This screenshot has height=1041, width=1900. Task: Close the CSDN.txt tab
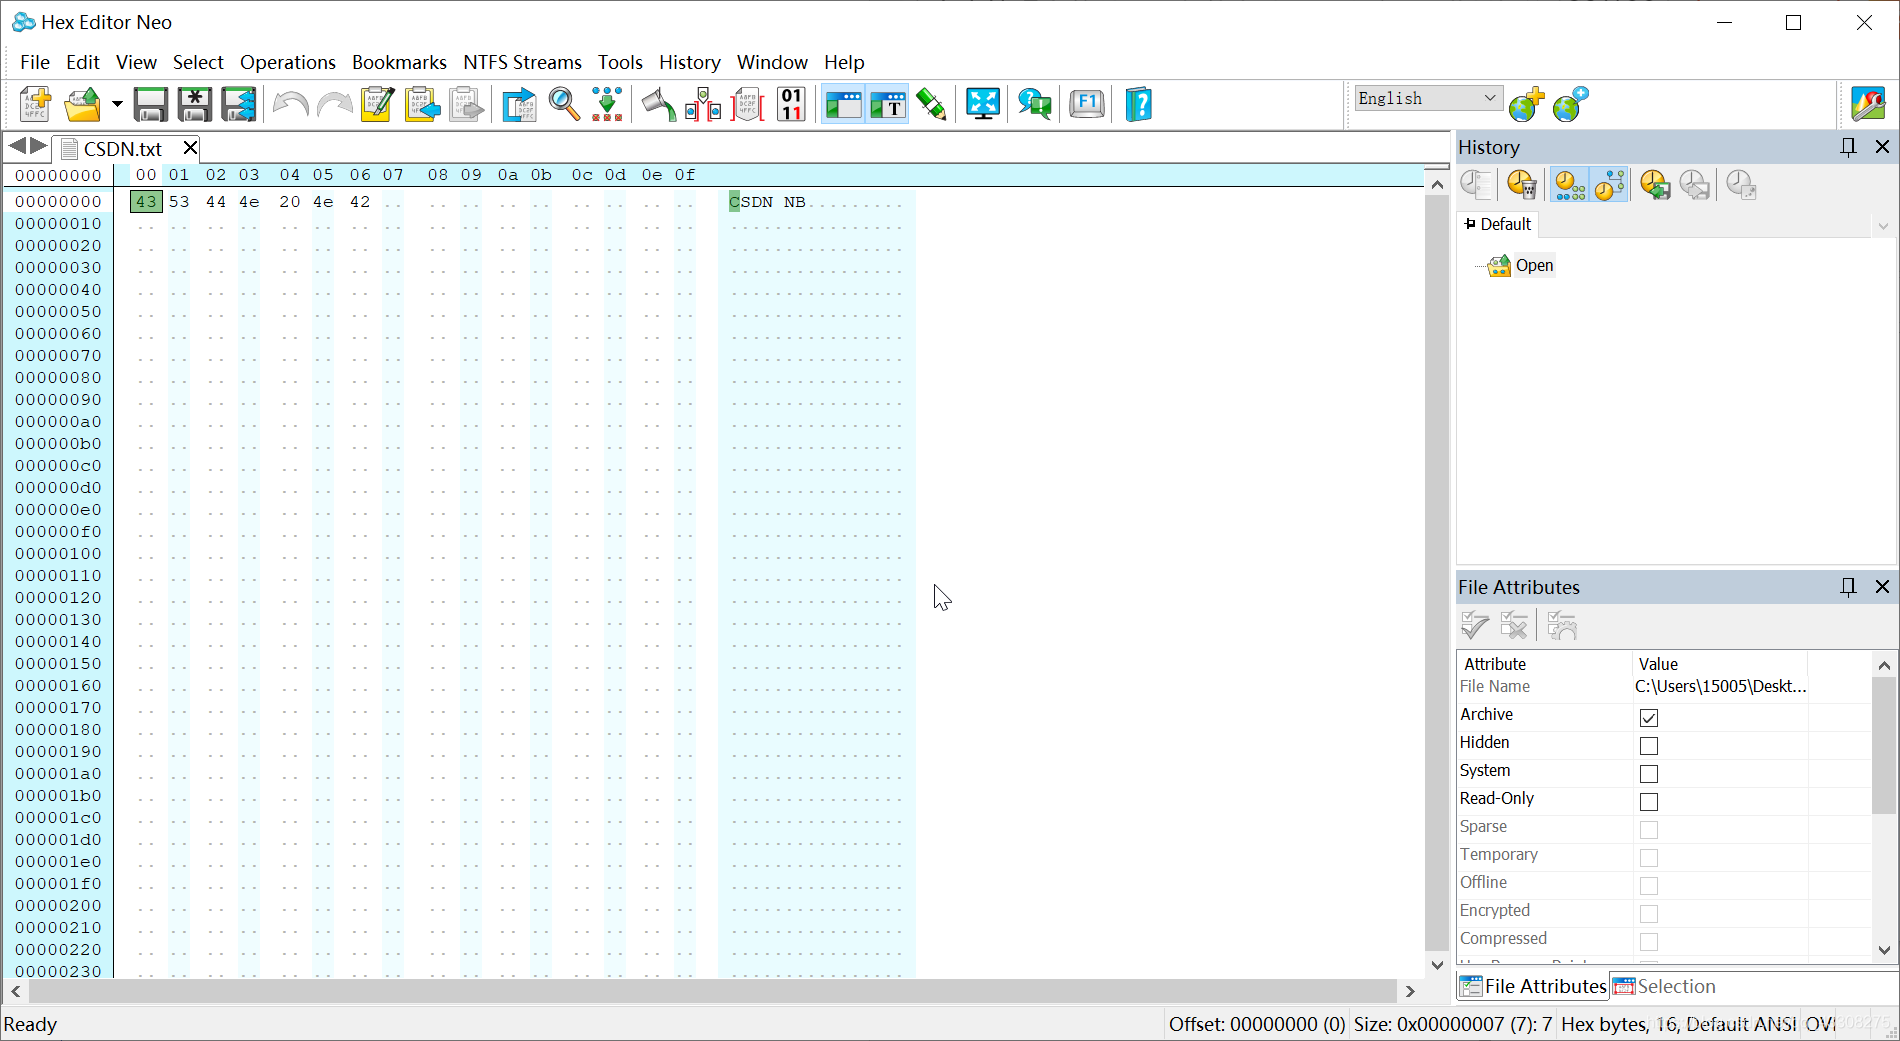(190, 148)
